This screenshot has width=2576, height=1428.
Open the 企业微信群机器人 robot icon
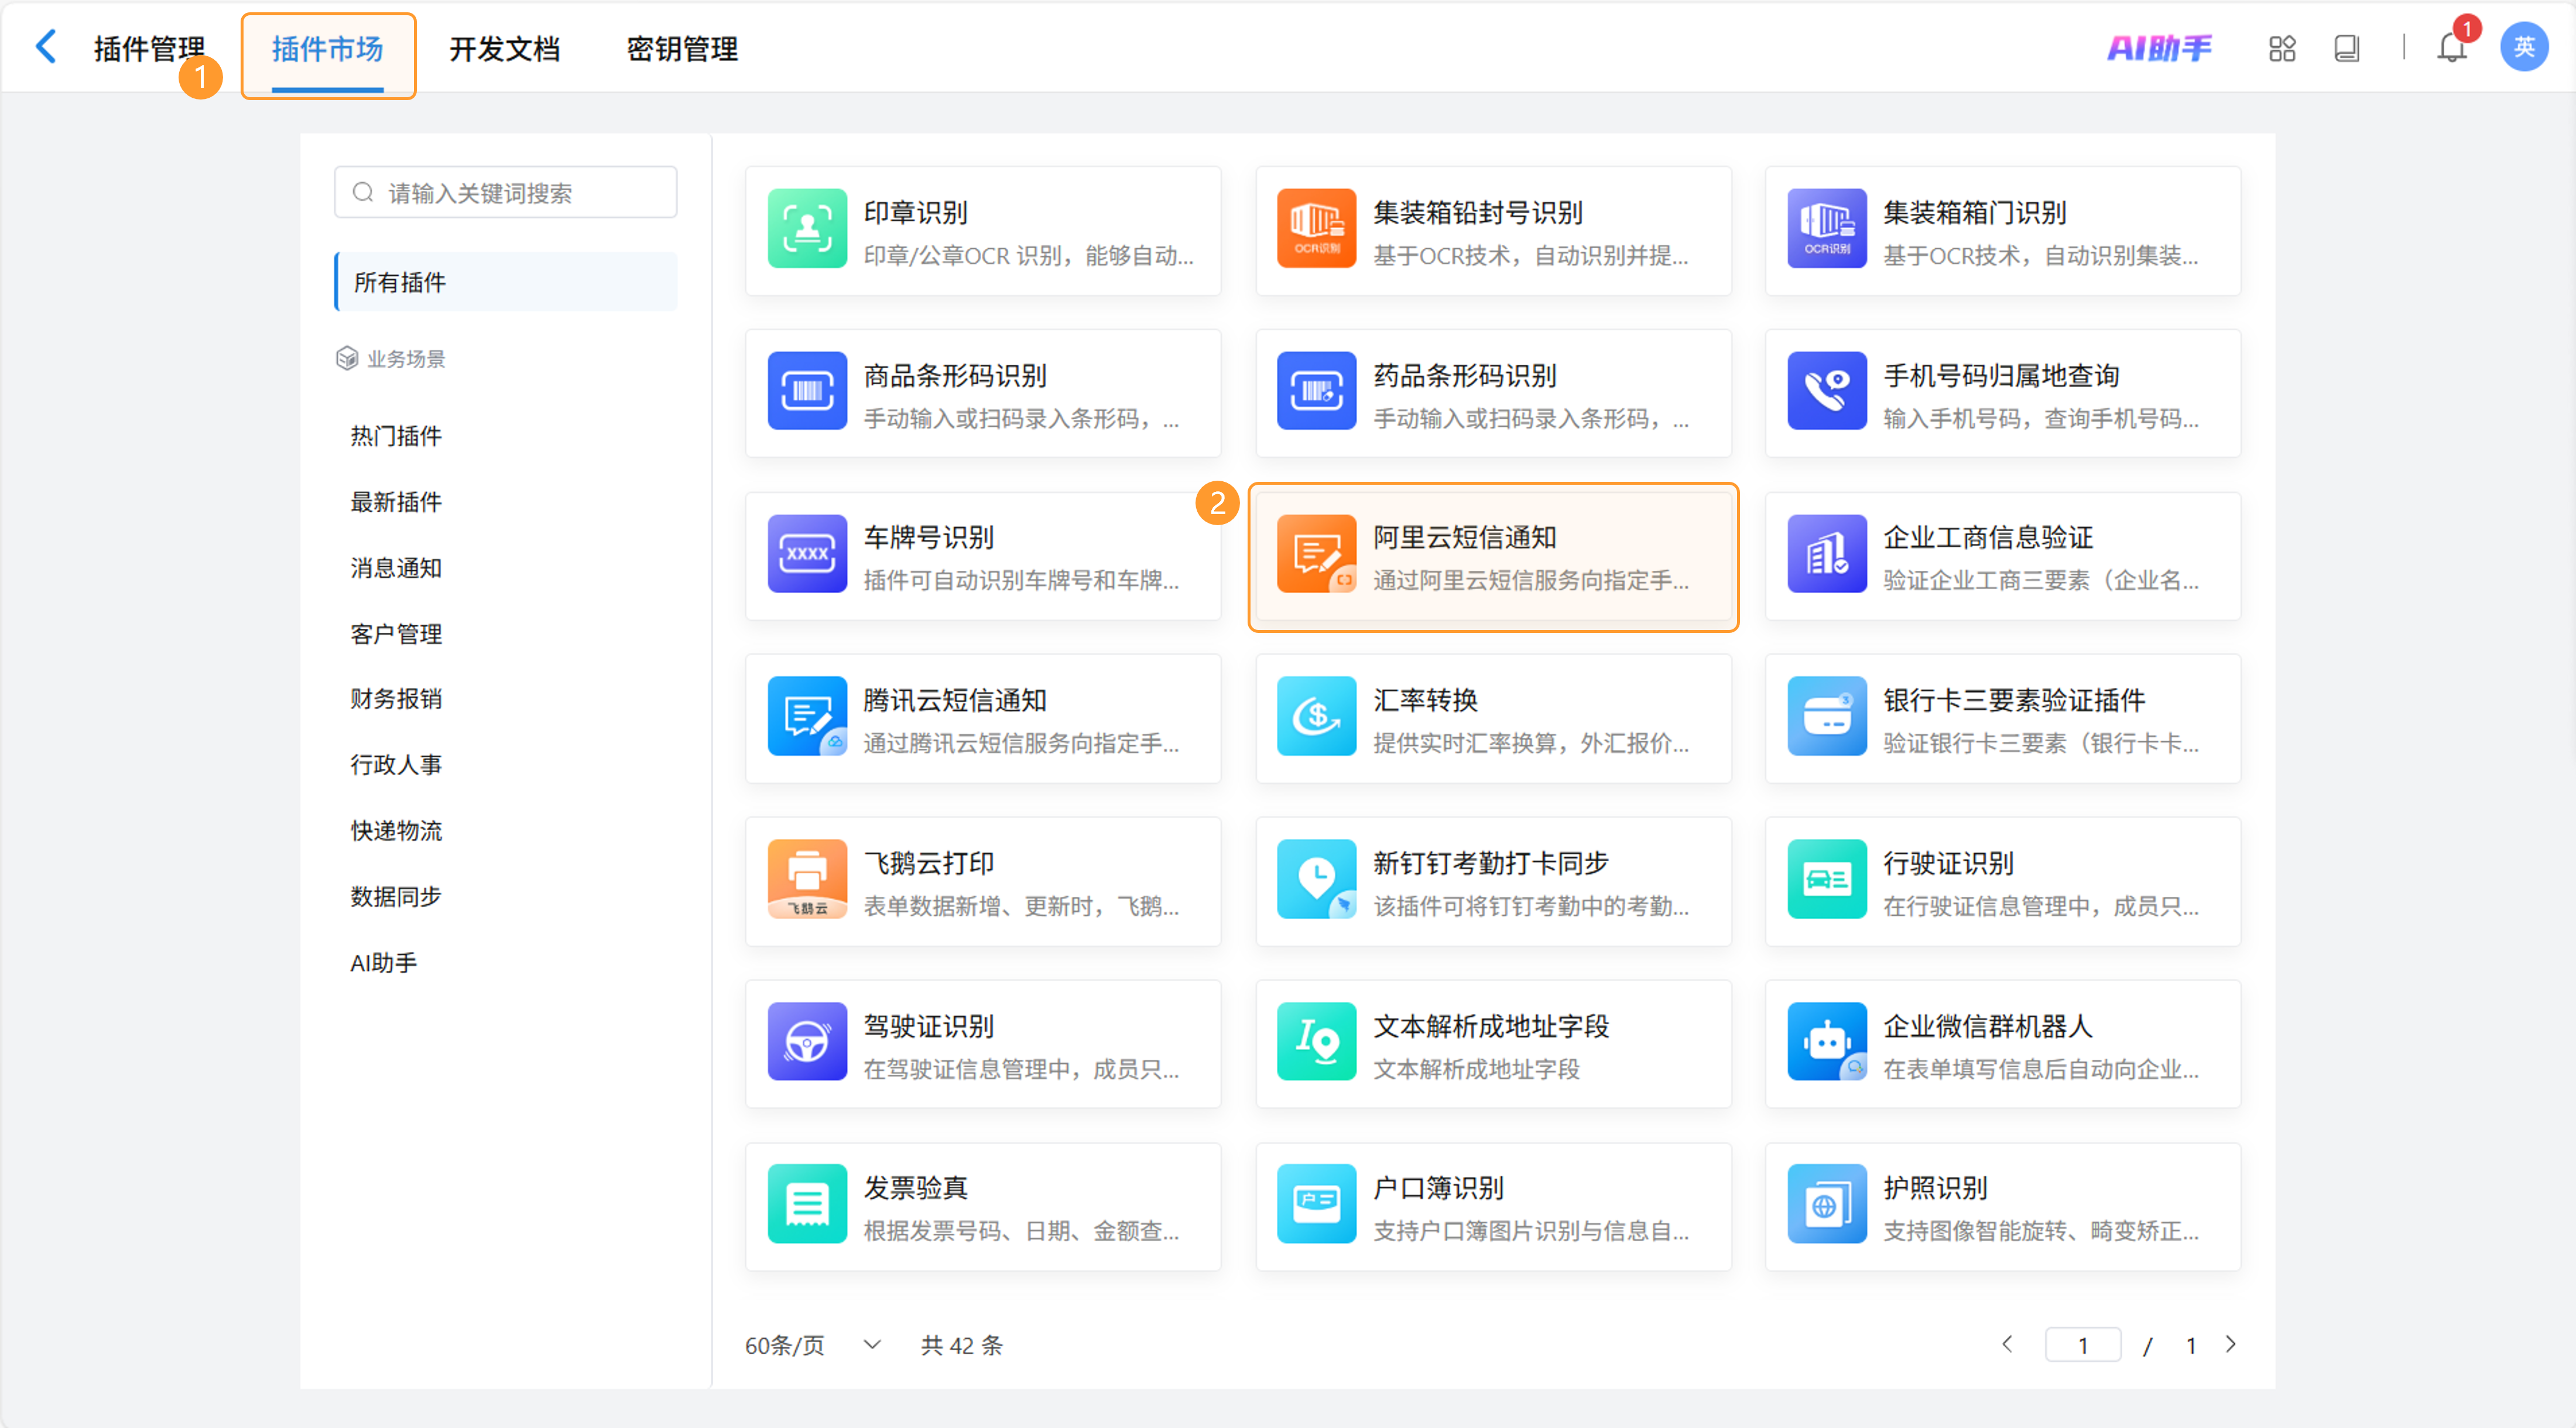click(x=1827, y=1042)
